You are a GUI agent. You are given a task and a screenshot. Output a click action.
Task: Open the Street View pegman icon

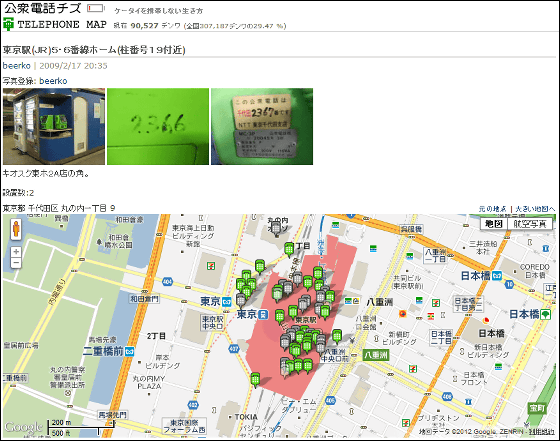click(16, 229)
